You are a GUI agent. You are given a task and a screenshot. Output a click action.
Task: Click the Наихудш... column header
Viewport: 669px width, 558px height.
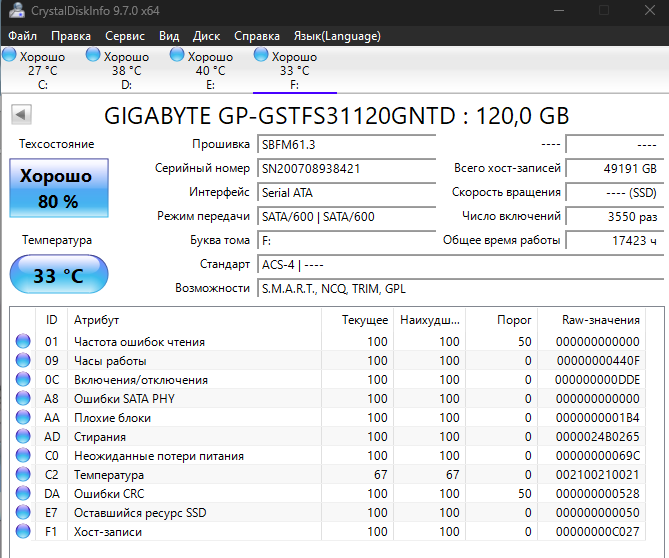tap(429, 320)
